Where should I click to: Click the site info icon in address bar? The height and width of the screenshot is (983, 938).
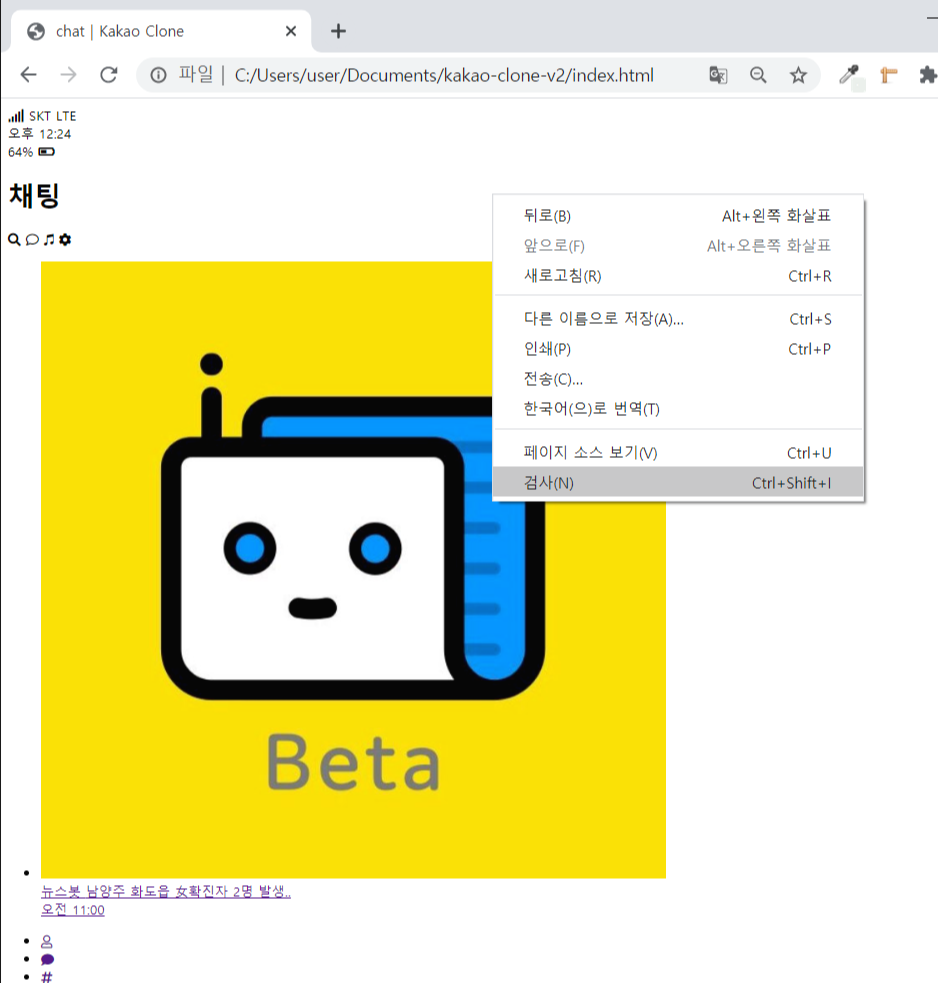pyautogui.click(x=158, y=75)
